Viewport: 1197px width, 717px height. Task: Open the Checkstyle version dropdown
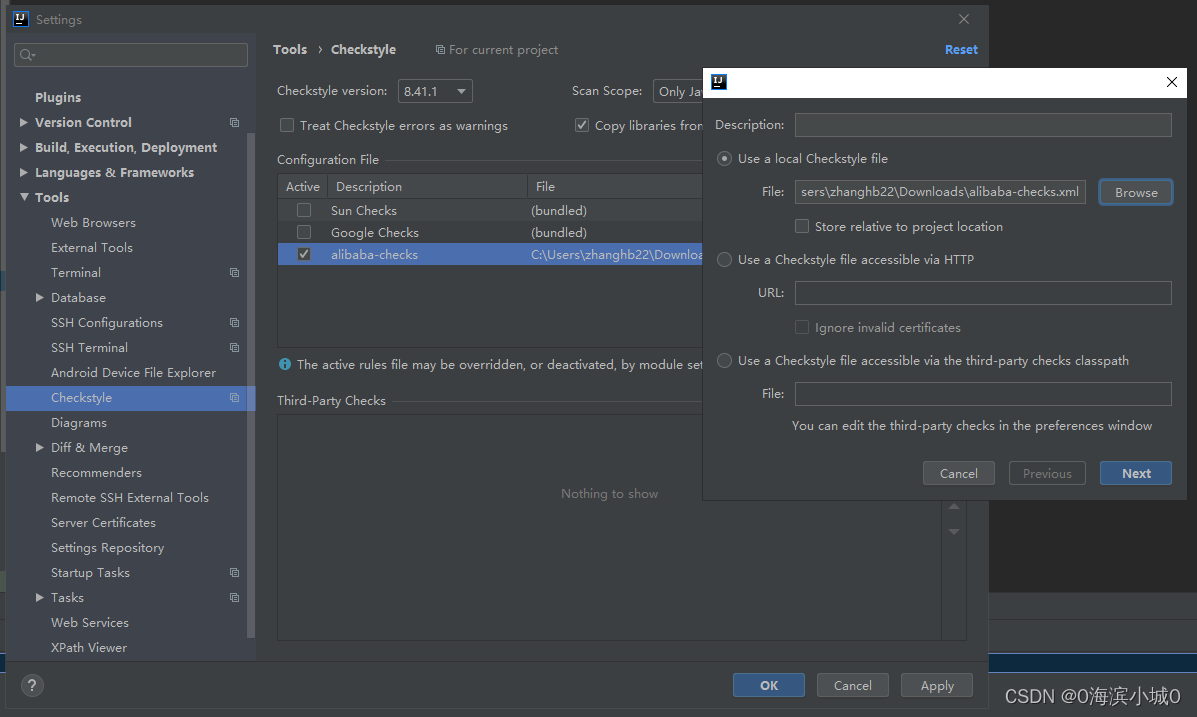click(x=435, y=91)
